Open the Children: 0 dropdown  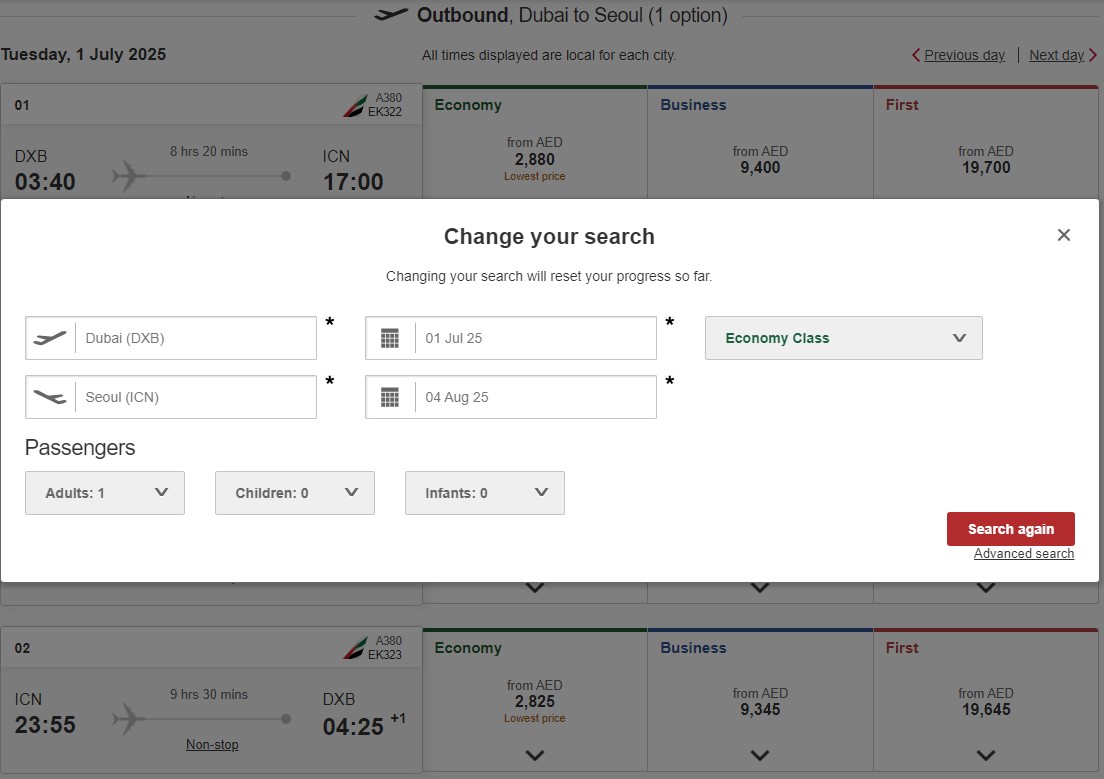click(295, 493)
